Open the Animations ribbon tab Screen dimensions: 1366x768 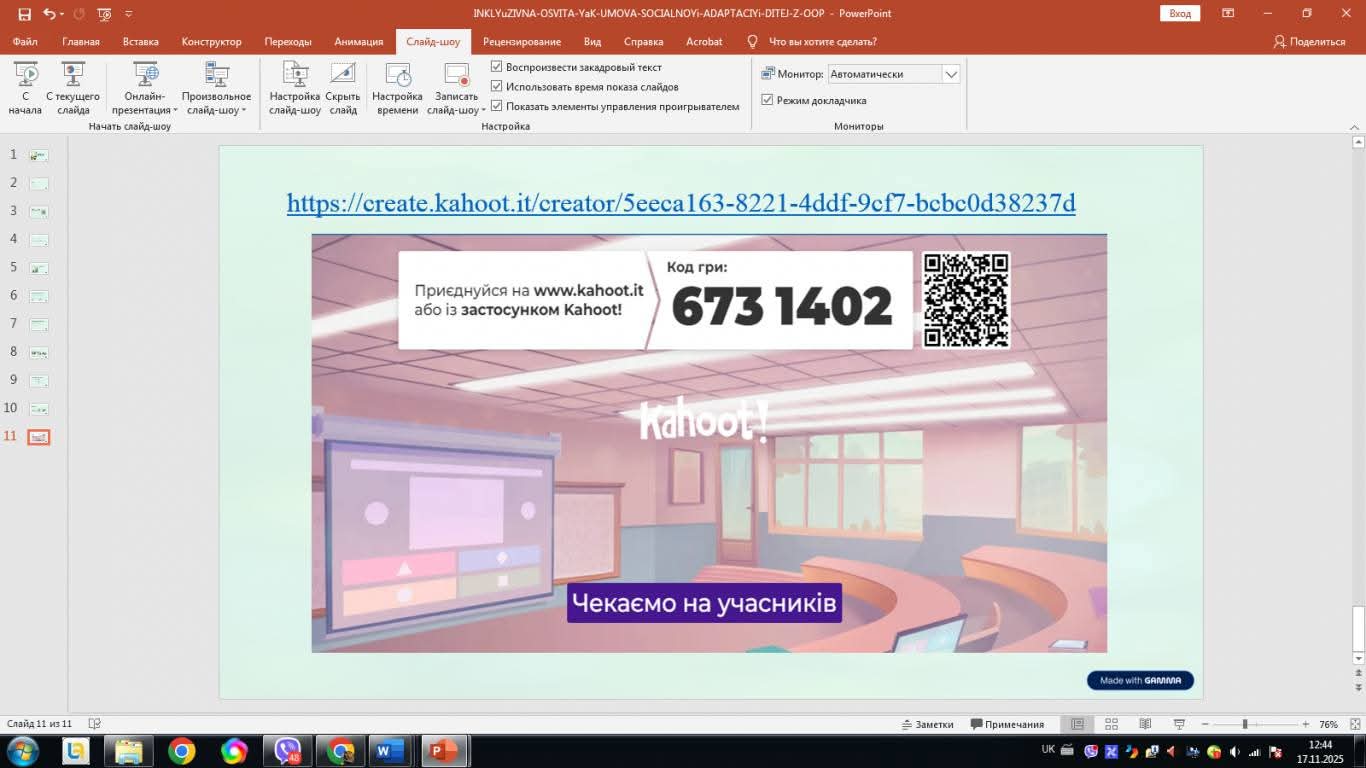click(358, 42)
